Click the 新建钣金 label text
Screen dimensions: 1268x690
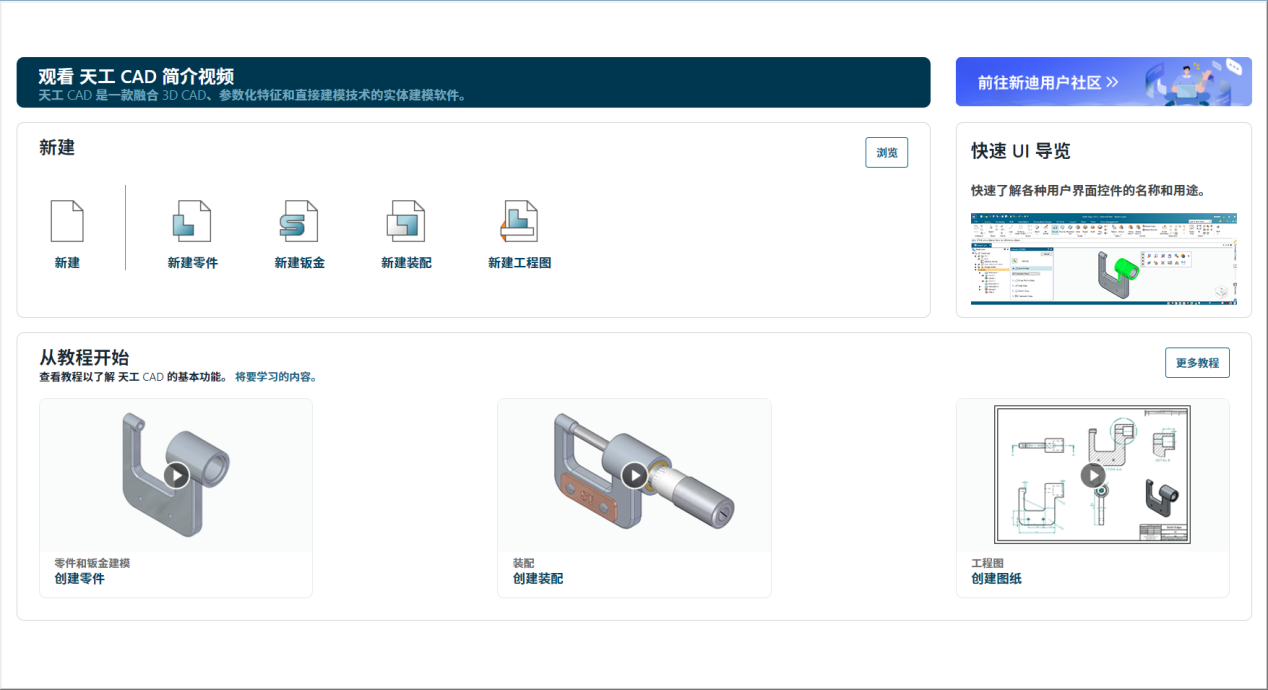click(299, 263)
